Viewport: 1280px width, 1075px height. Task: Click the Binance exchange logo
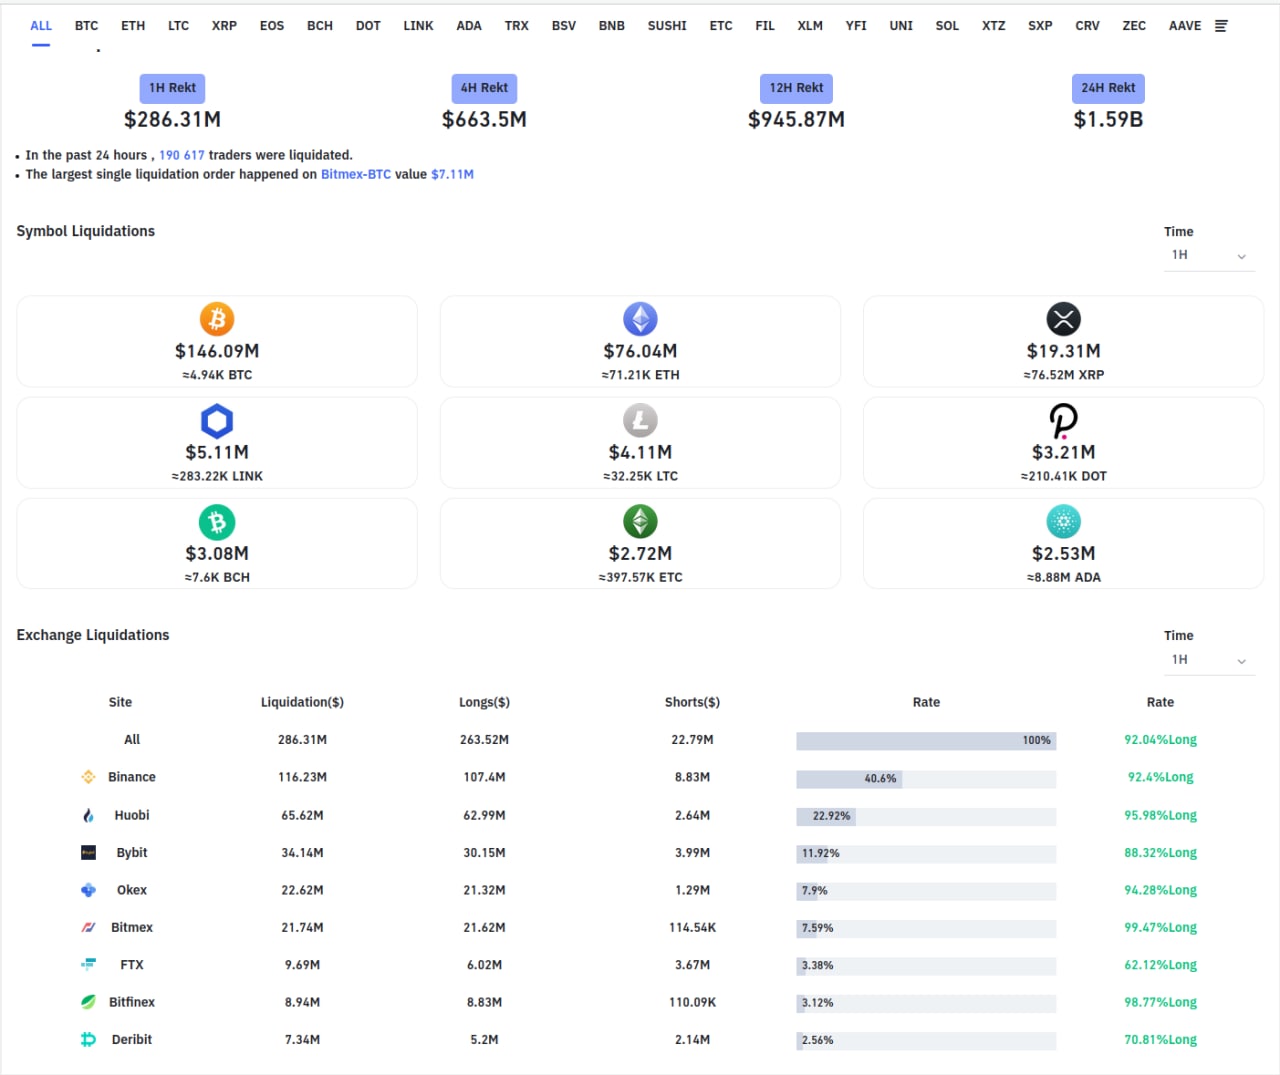tap(88, 777)
